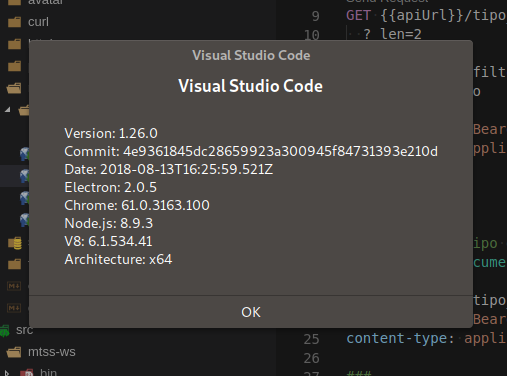Screen dimensions: 507x376
Task: Click the lower Markdown file icon
Action: click(14, 308)
